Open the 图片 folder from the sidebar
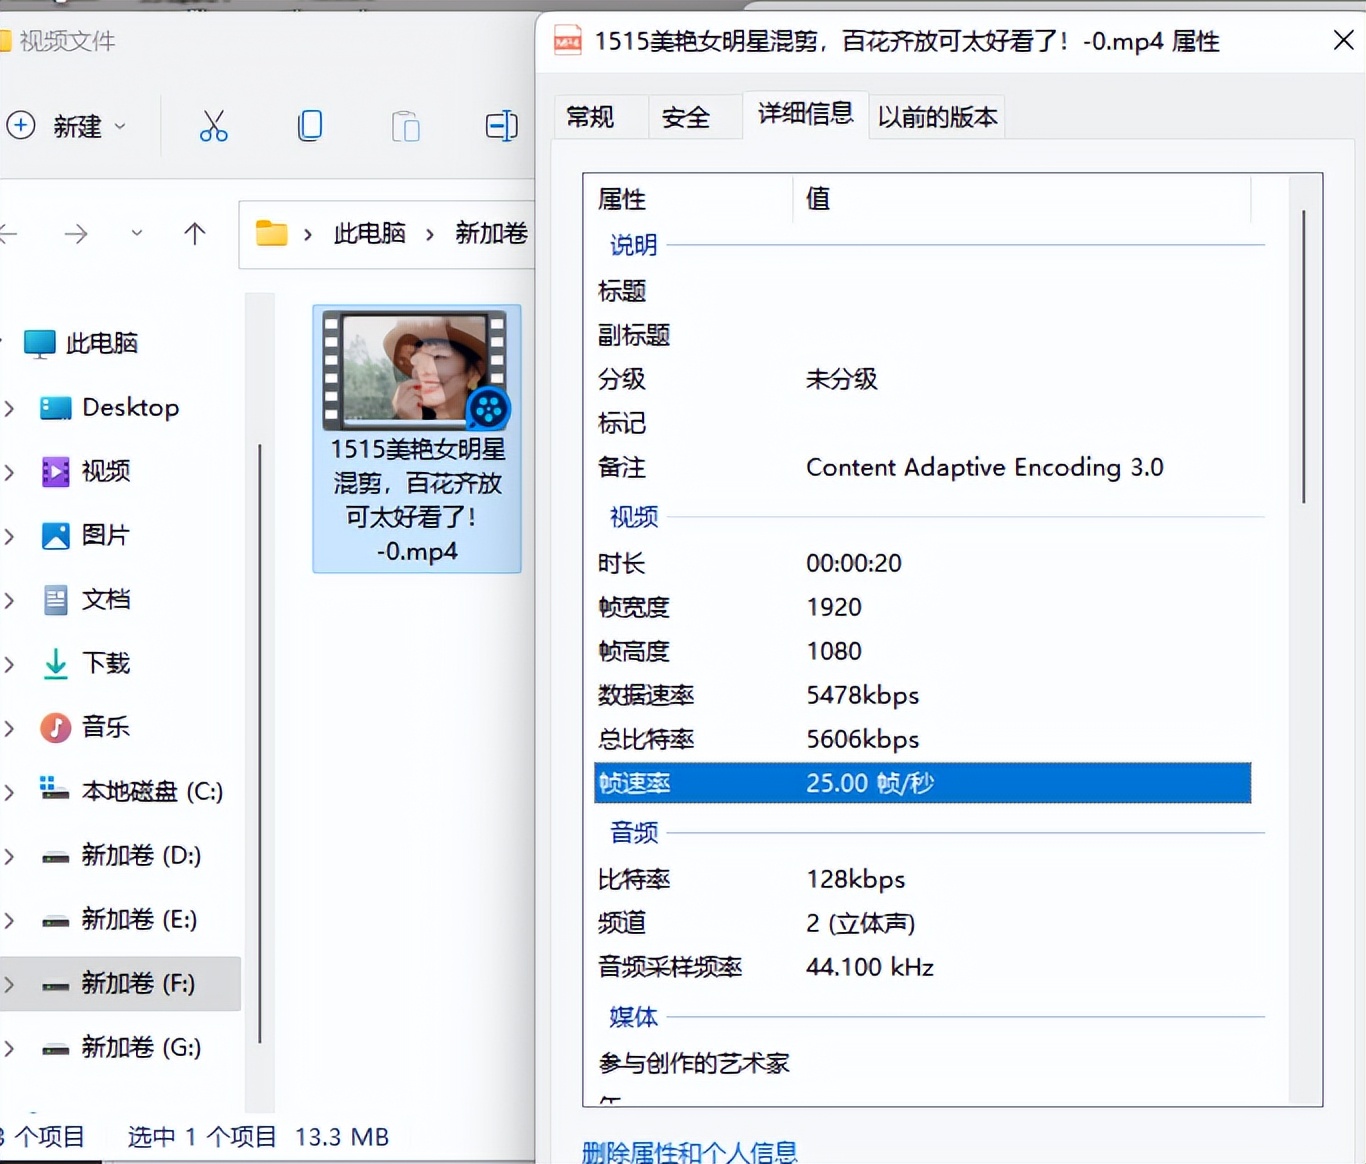Viewport: 1366px width, 1164px height. (104, 536)
